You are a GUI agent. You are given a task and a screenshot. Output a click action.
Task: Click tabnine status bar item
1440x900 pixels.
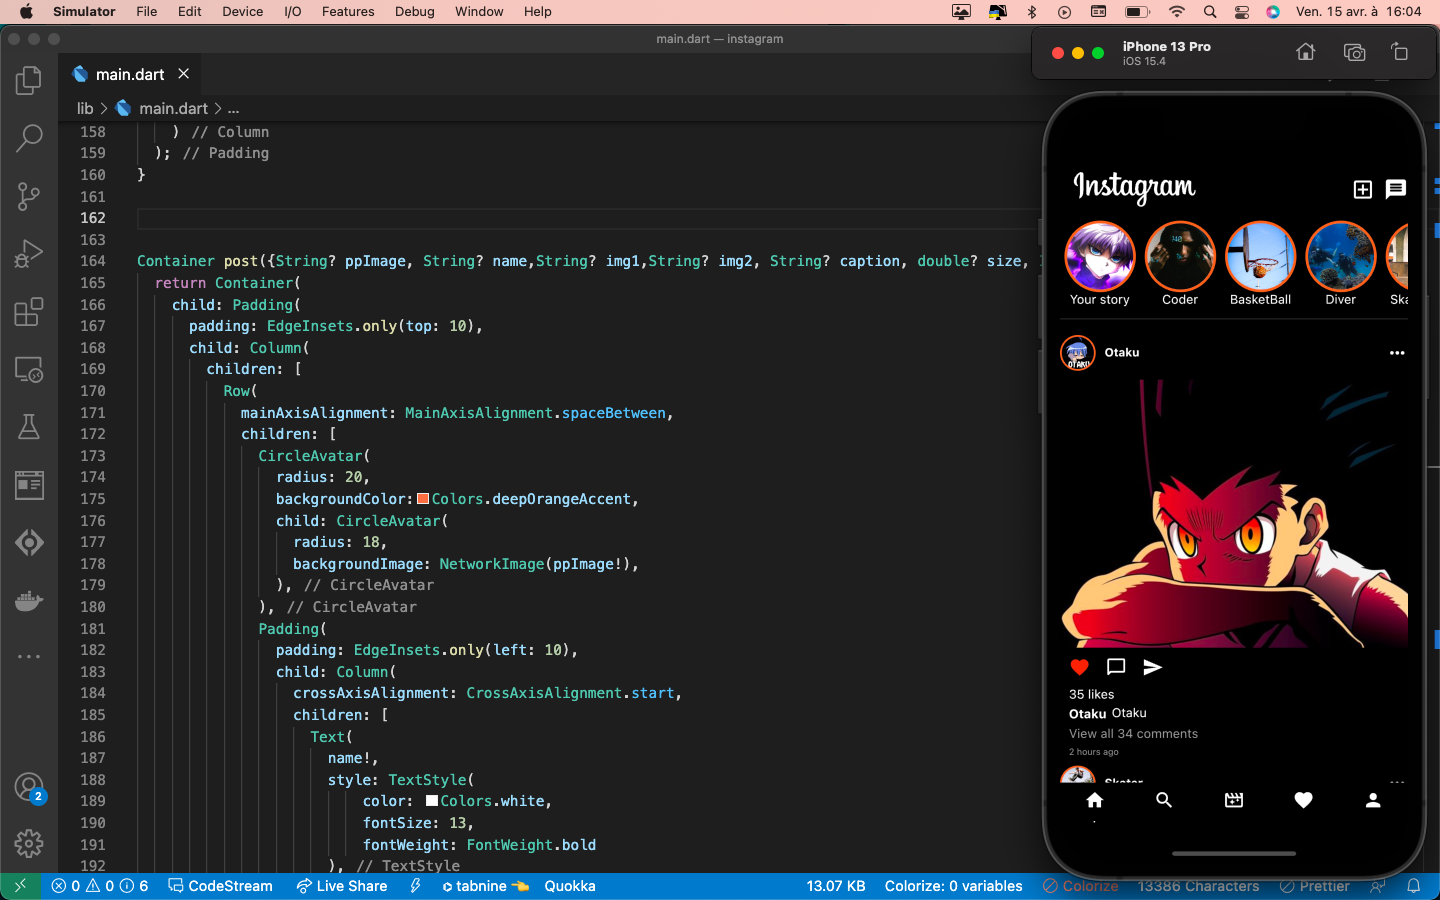click(485, 886)
